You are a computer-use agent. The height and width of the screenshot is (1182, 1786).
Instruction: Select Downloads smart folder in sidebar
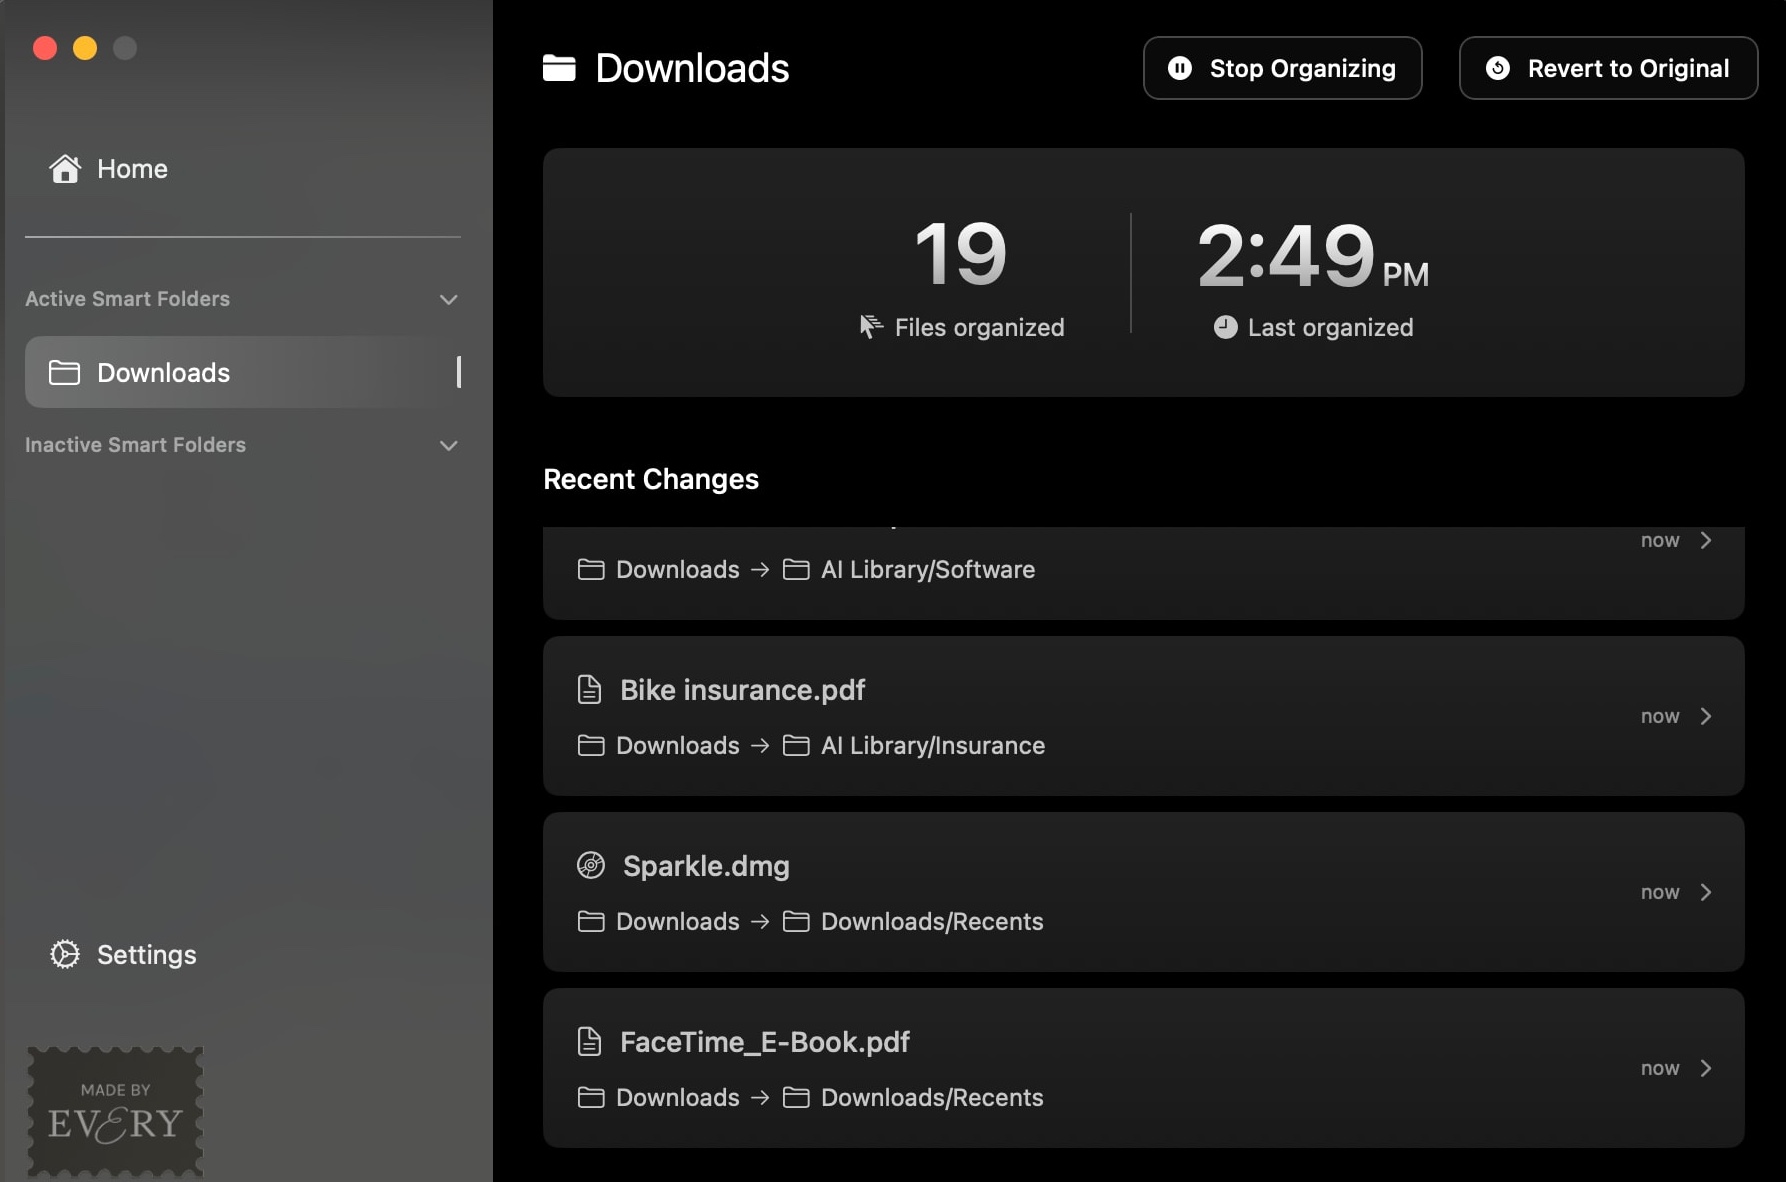(163, 373)
